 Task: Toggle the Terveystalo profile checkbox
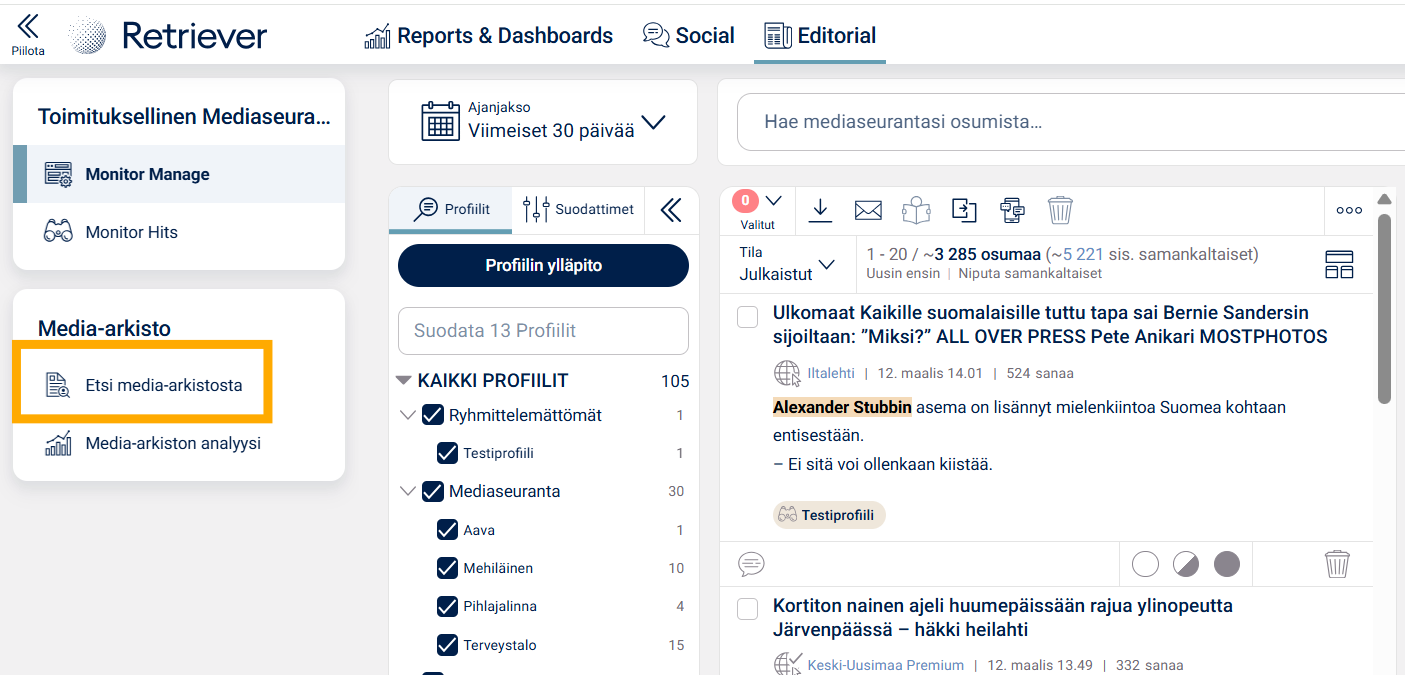(x=448, y=645)
